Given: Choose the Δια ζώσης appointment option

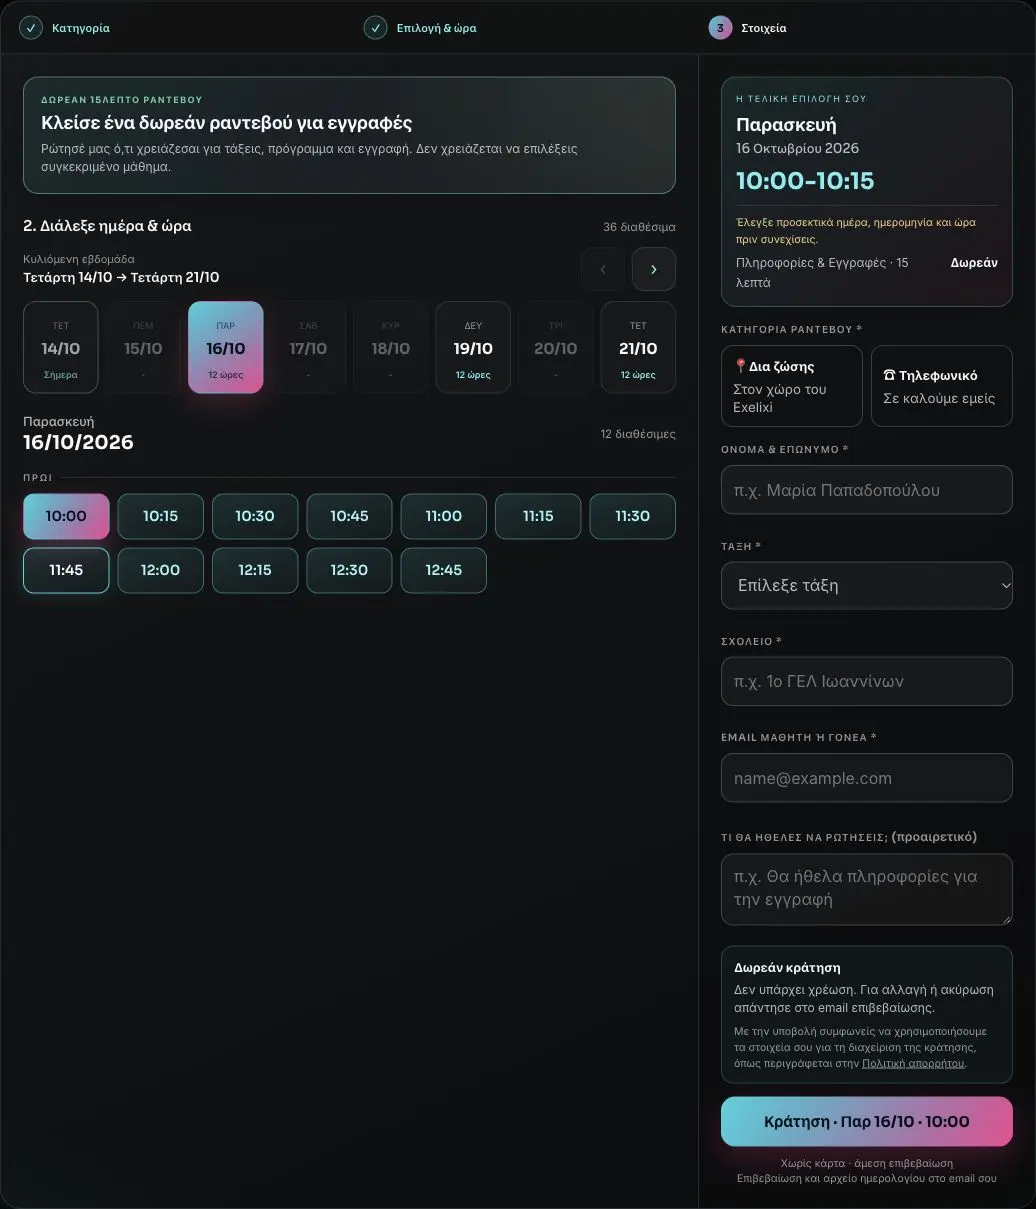Looking at the screenshot, I should pyautogui.click(x=792, y=386).
